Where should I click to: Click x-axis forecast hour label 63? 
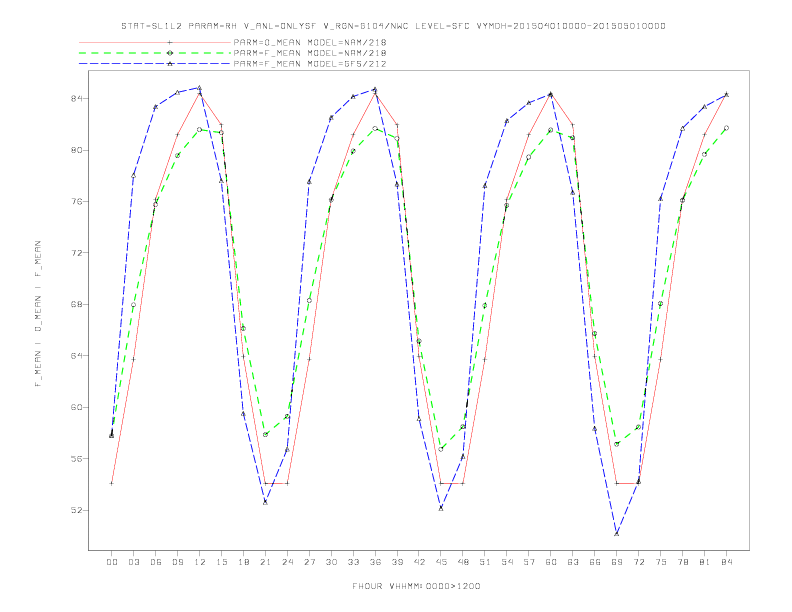(x=573, y=562)
